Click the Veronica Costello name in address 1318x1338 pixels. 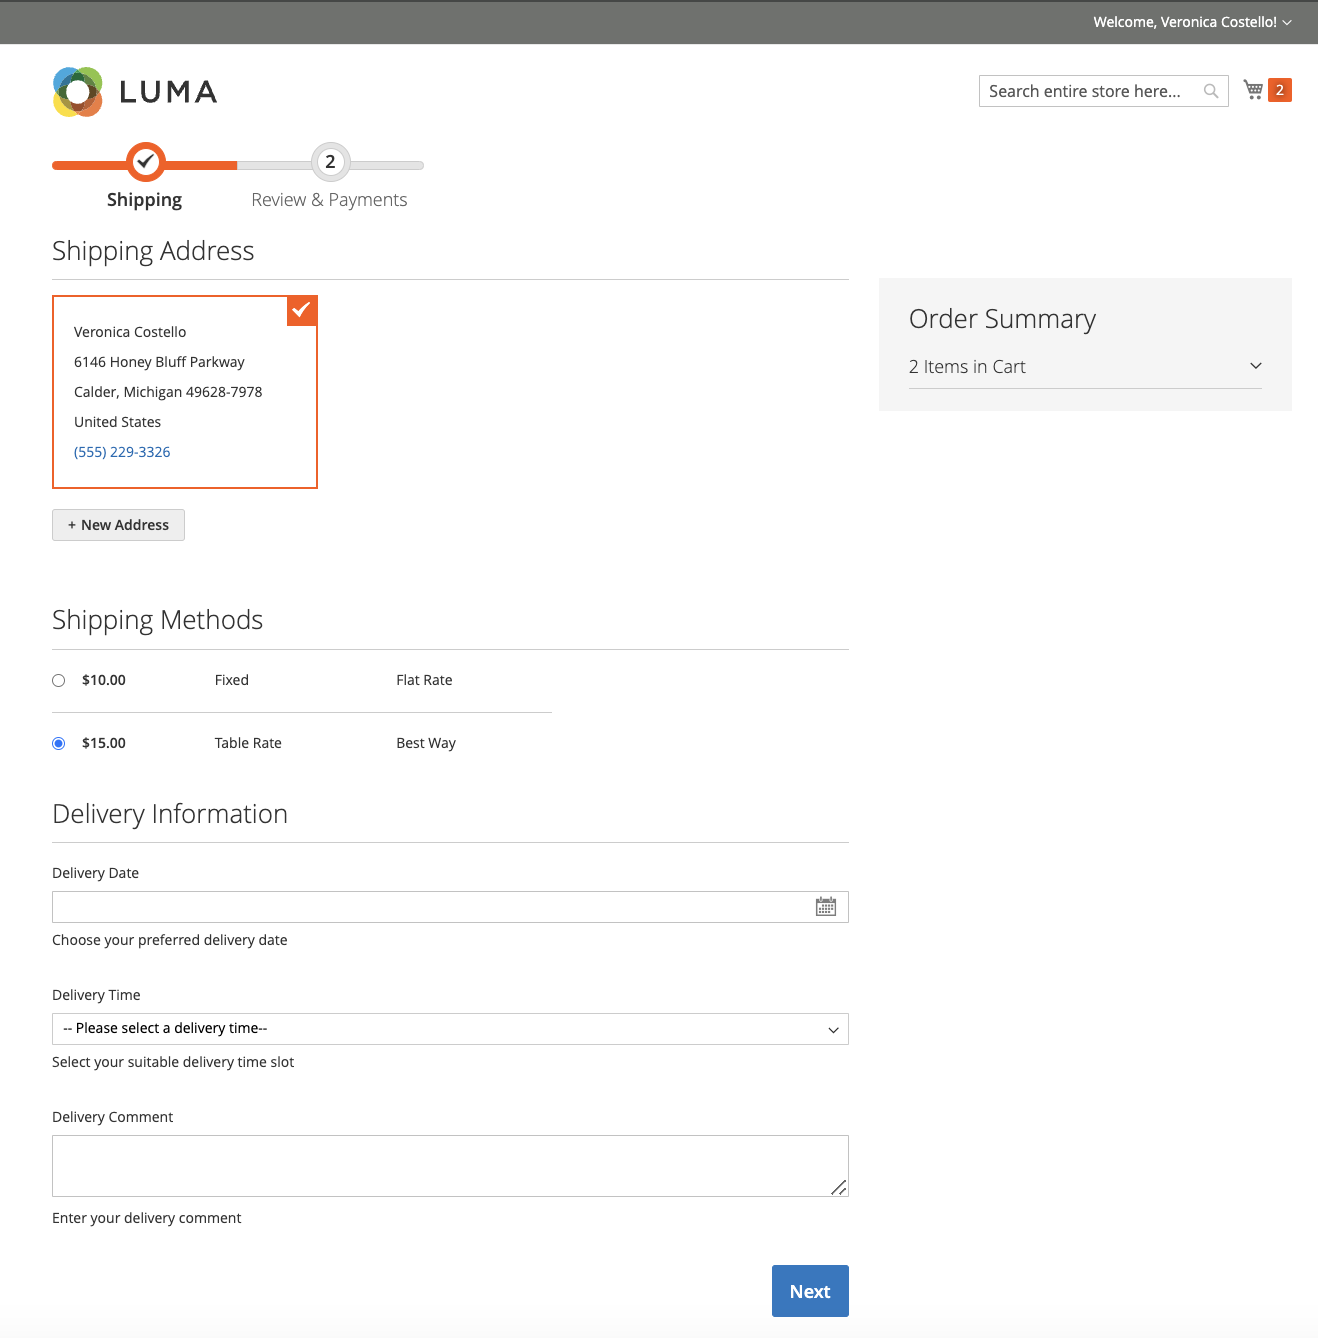[130, 332]
